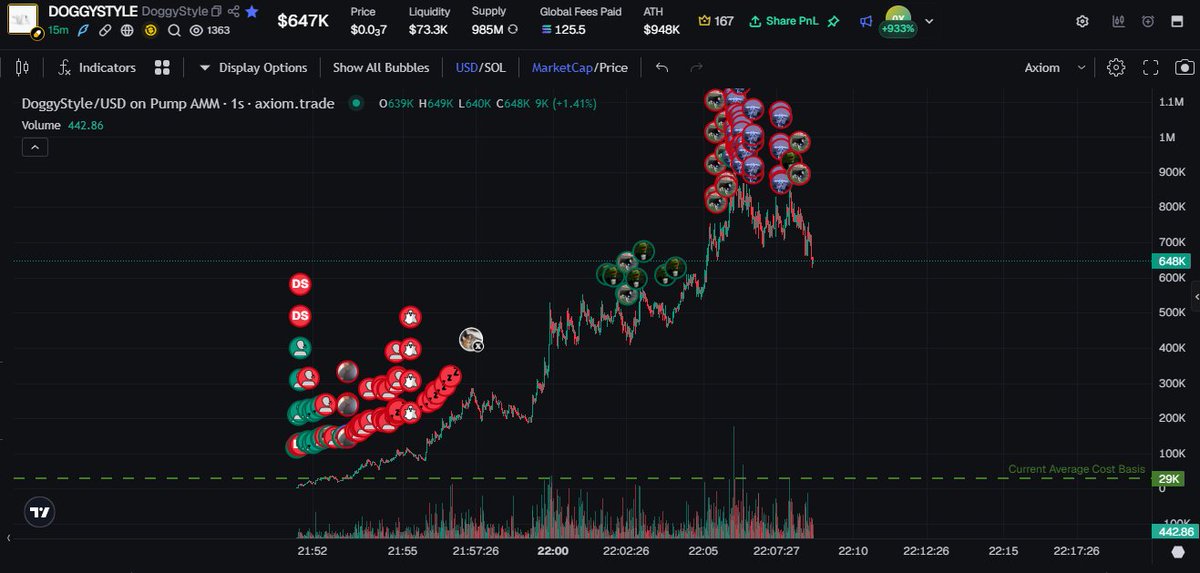The width and height of the screenshot is (1200, 573).
Task: Pin the token using the green pin icon
Action: pyautogui.click(x=833, y=20)
